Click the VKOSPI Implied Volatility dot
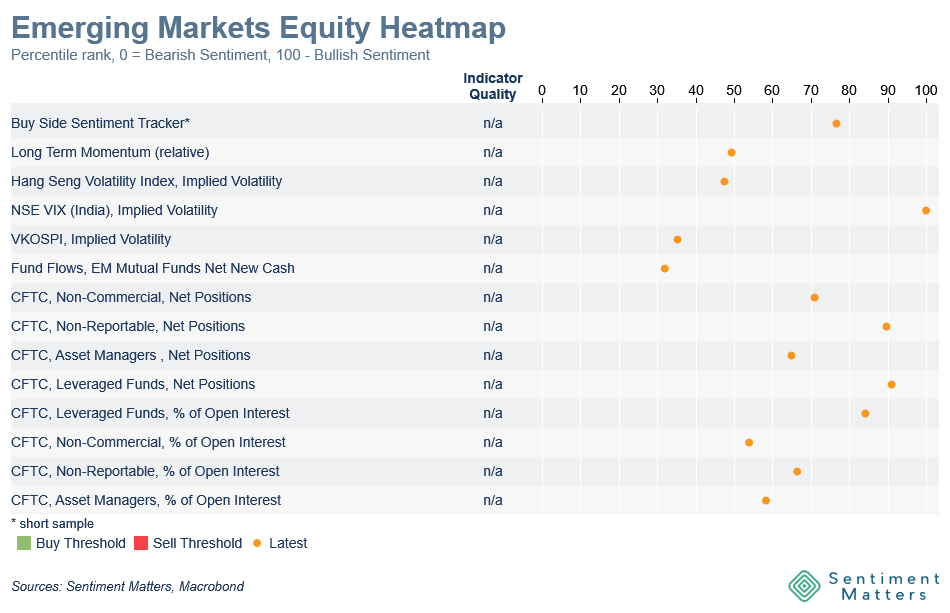 pos(677,239)
